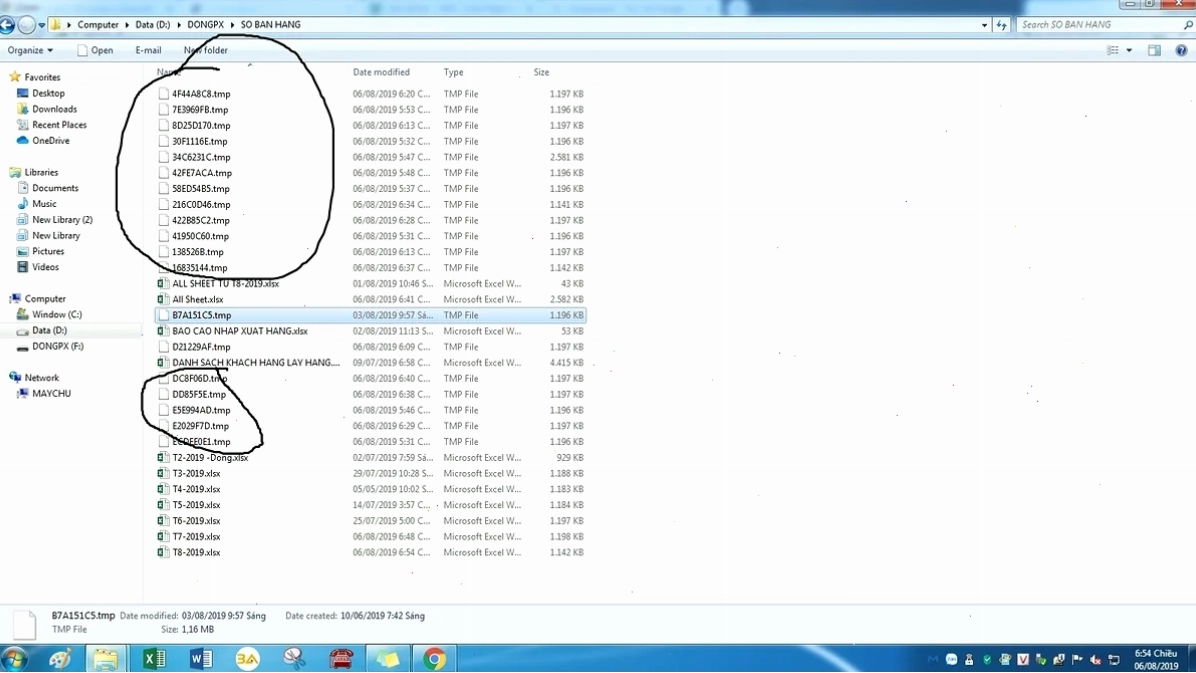This screenshot has width=1196, height=673.
Task: Click E-mail in the toolbar
Action: coord(148,50)
